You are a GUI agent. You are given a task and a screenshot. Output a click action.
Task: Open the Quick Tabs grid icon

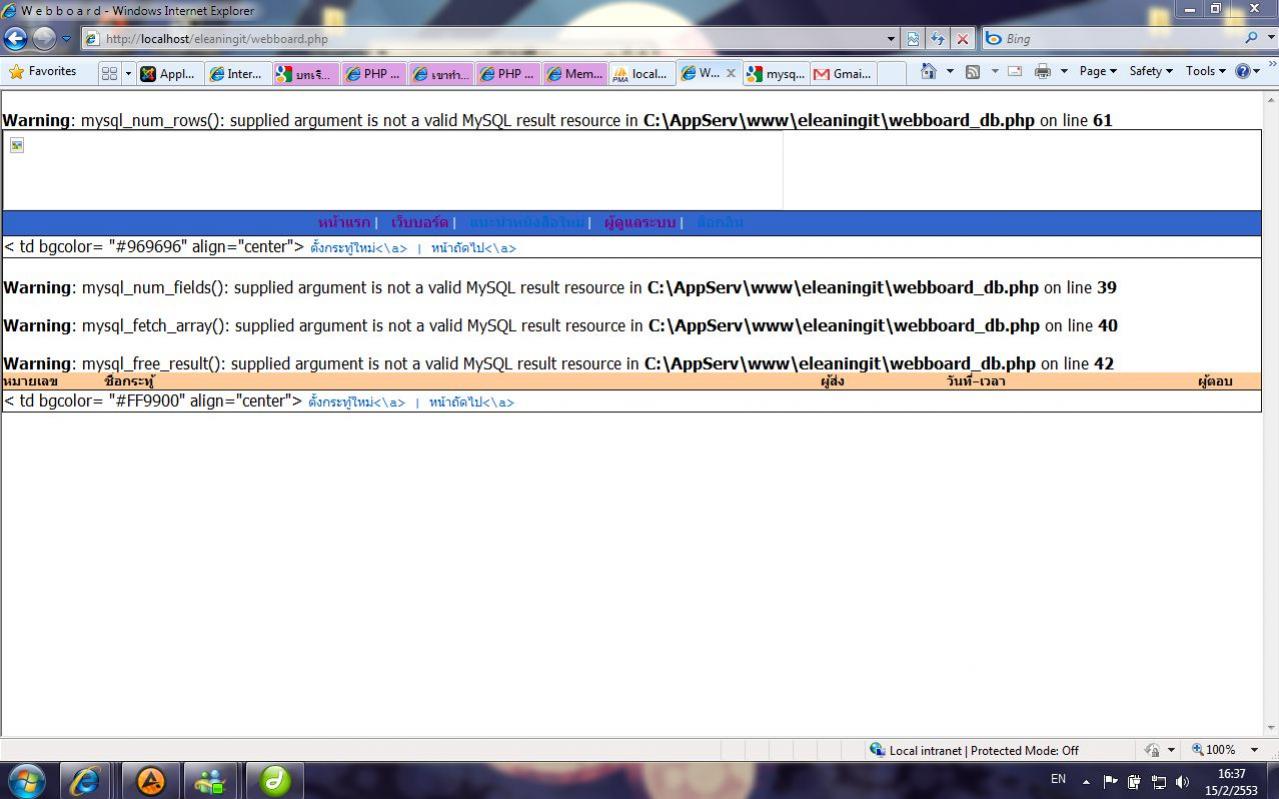pyautogui.click(x=110, y=73)
